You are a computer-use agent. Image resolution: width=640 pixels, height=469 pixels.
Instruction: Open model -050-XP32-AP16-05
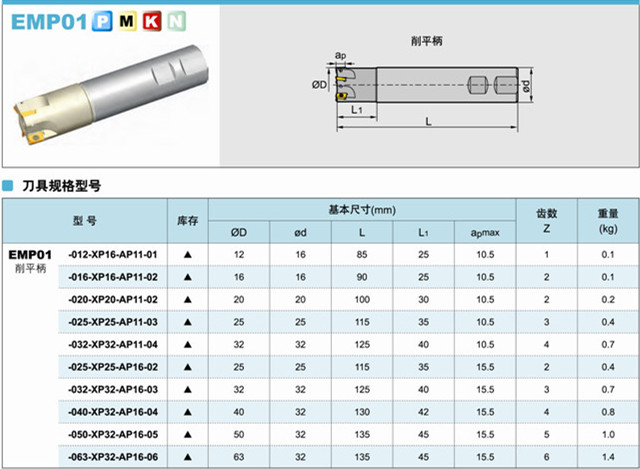tap(113, 435)
